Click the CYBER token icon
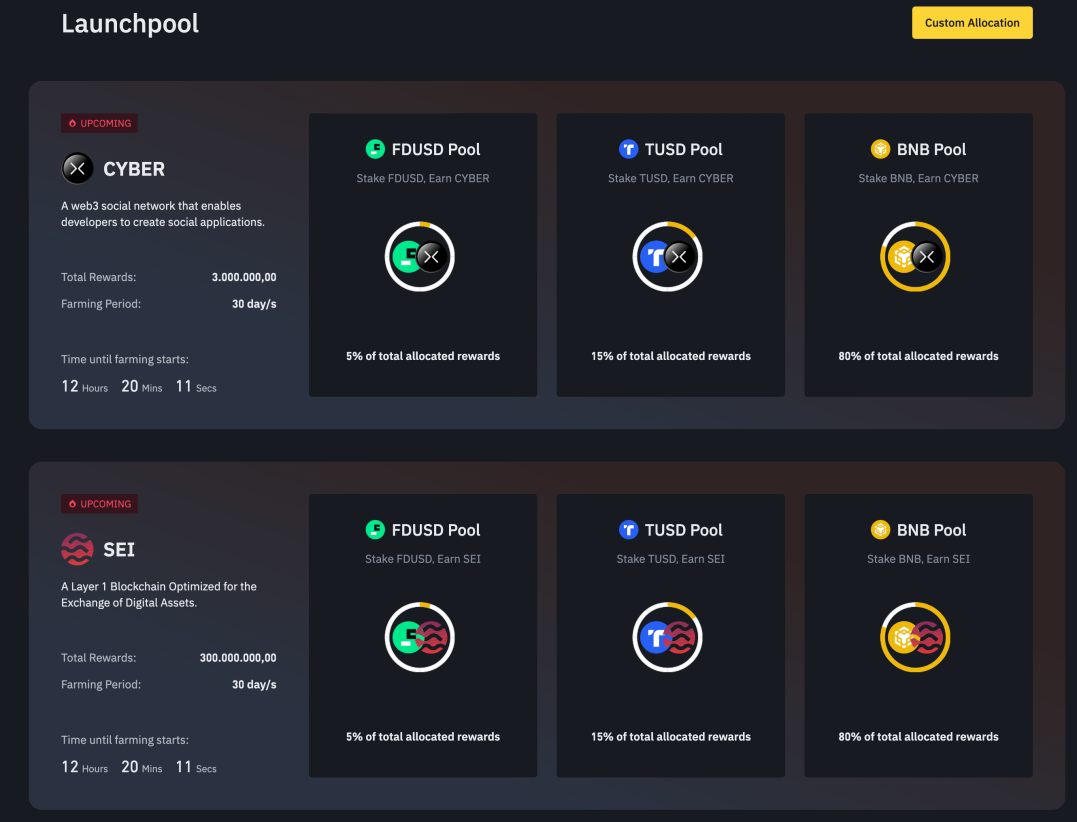 click(x=77, y=168)
